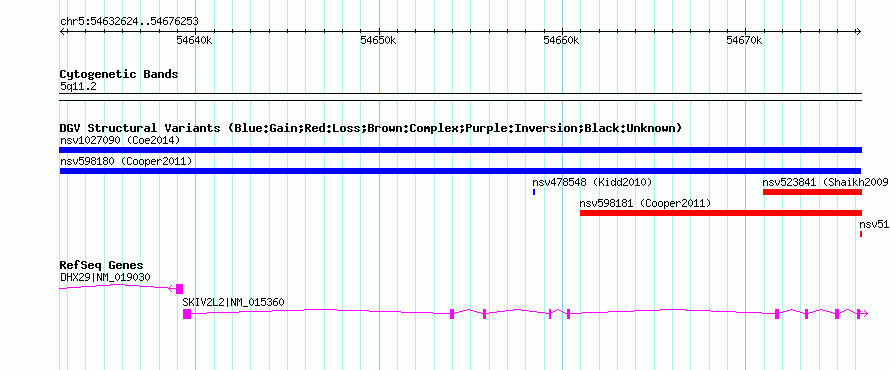
Task: Click the 5q11.2 cytogenetic band bar
Action: 460,97
